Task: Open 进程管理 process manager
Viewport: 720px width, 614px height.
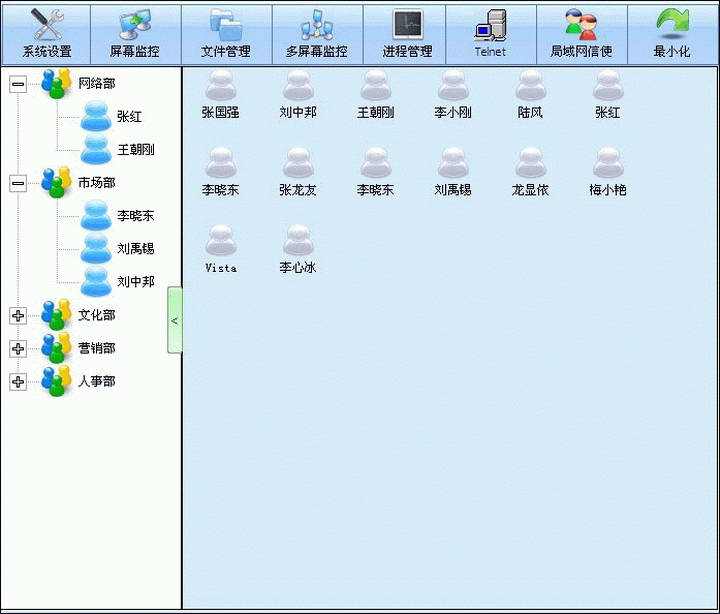Action: 407,34
